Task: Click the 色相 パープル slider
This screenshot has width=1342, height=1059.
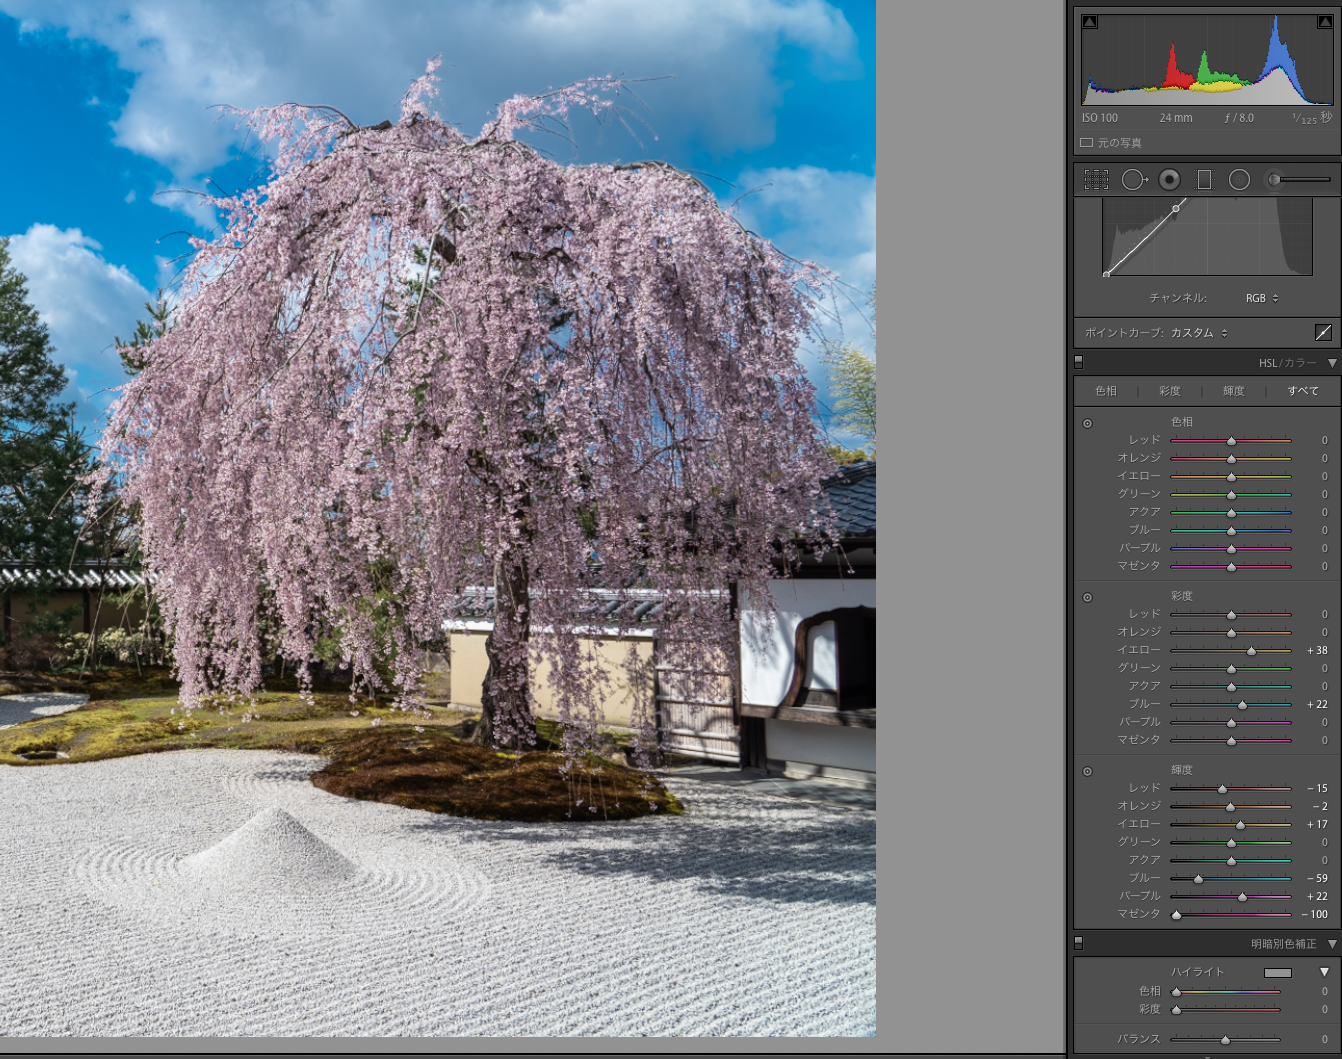Action: point(1231,548)
